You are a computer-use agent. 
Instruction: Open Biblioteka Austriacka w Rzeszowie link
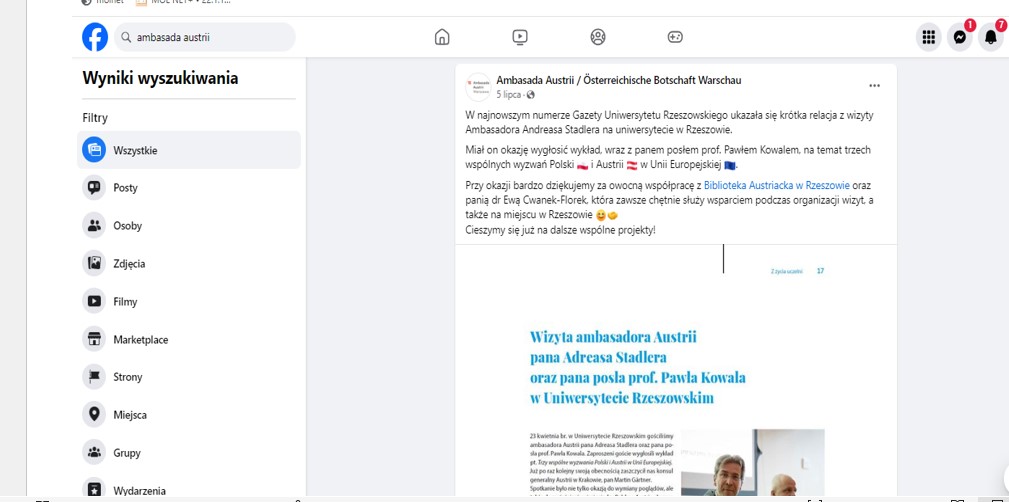(x=776, y=185)
